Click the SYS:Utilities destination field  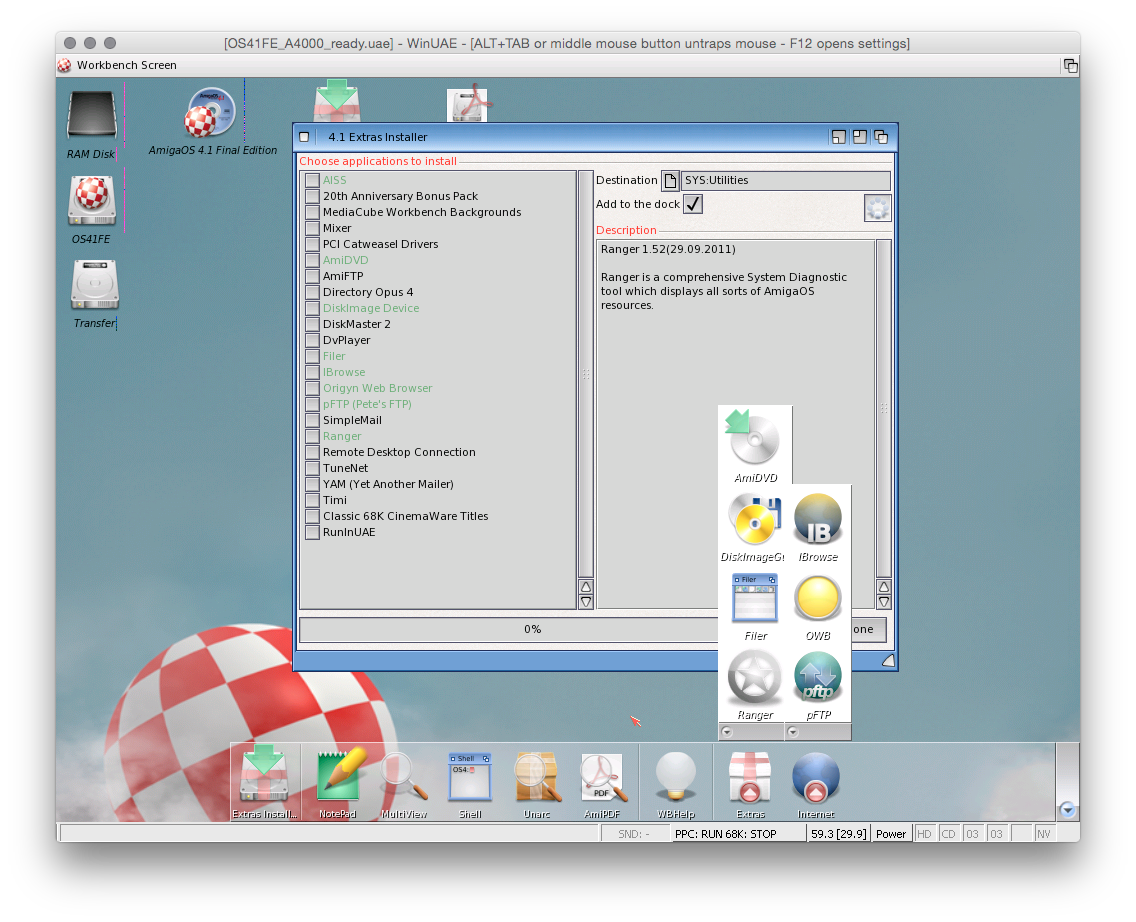point(785,180)
